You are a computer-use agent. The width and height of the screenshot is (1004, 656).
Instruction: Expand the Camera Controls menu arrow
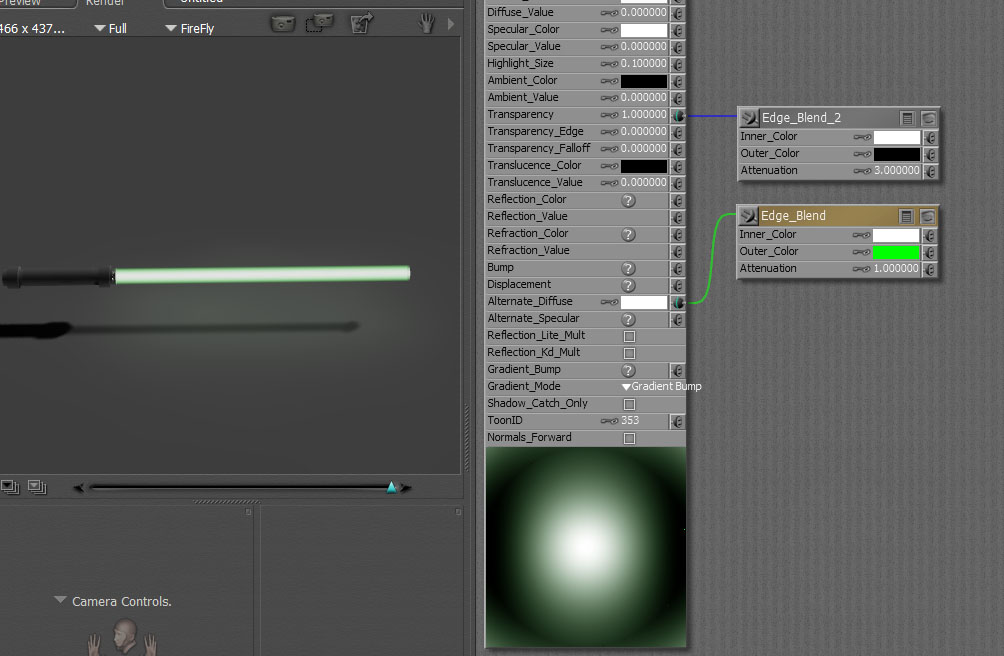tap(61, 601)
